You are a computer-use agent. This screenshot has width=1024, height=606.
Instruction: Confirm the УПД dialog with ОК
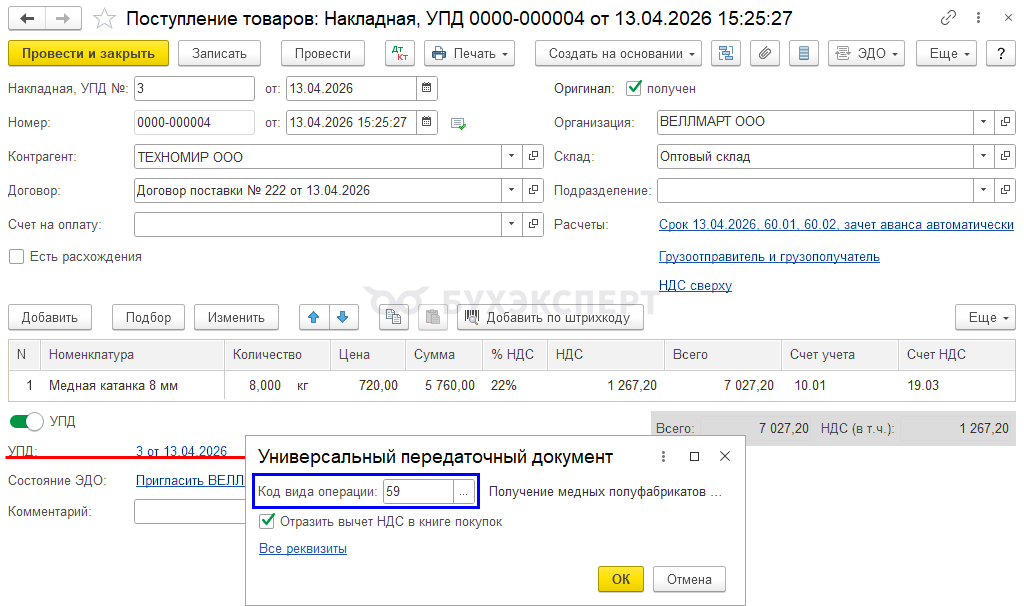tap(621, 579)
